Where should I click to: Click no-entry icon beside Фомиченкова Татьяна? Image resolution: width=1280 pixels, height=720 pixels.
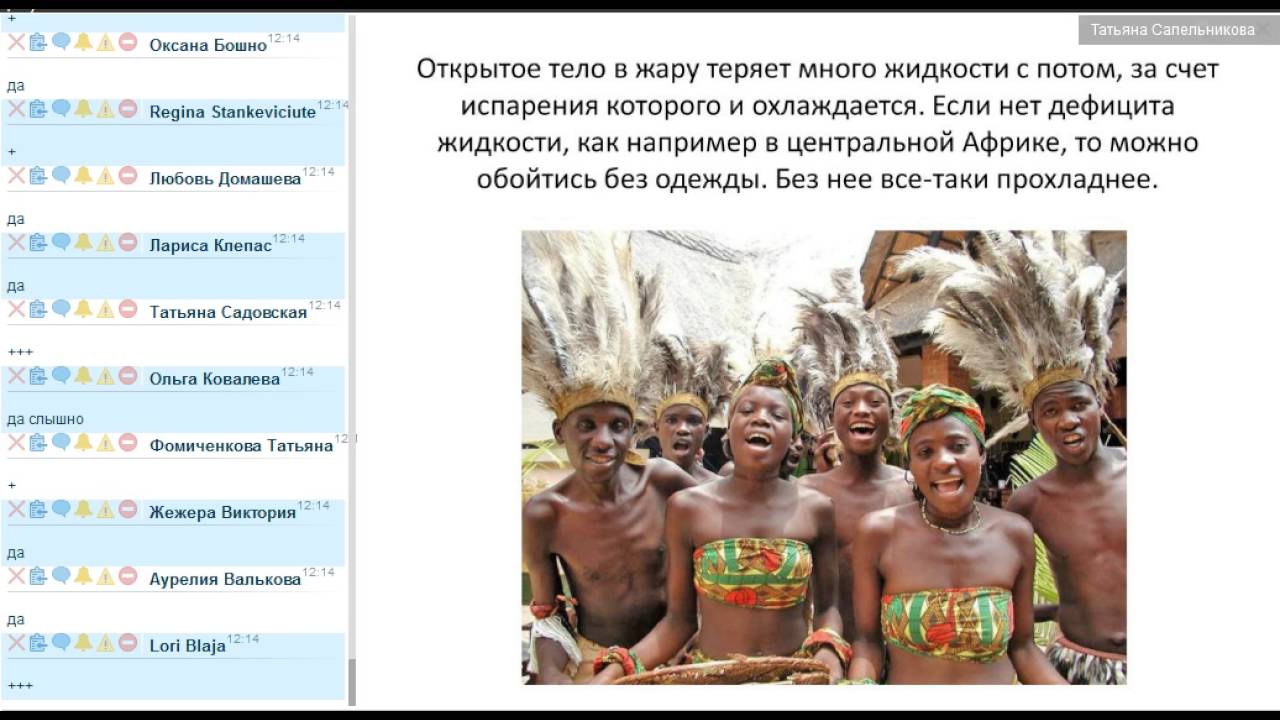128,442
